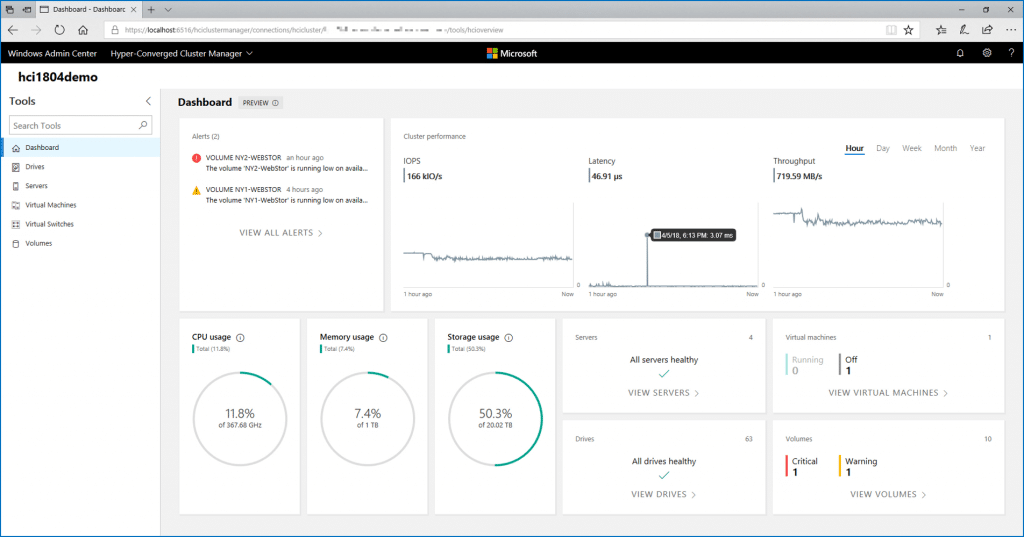
Task: Select the Month time range tab
Action: pyautogui.click(x=945, y=148)
